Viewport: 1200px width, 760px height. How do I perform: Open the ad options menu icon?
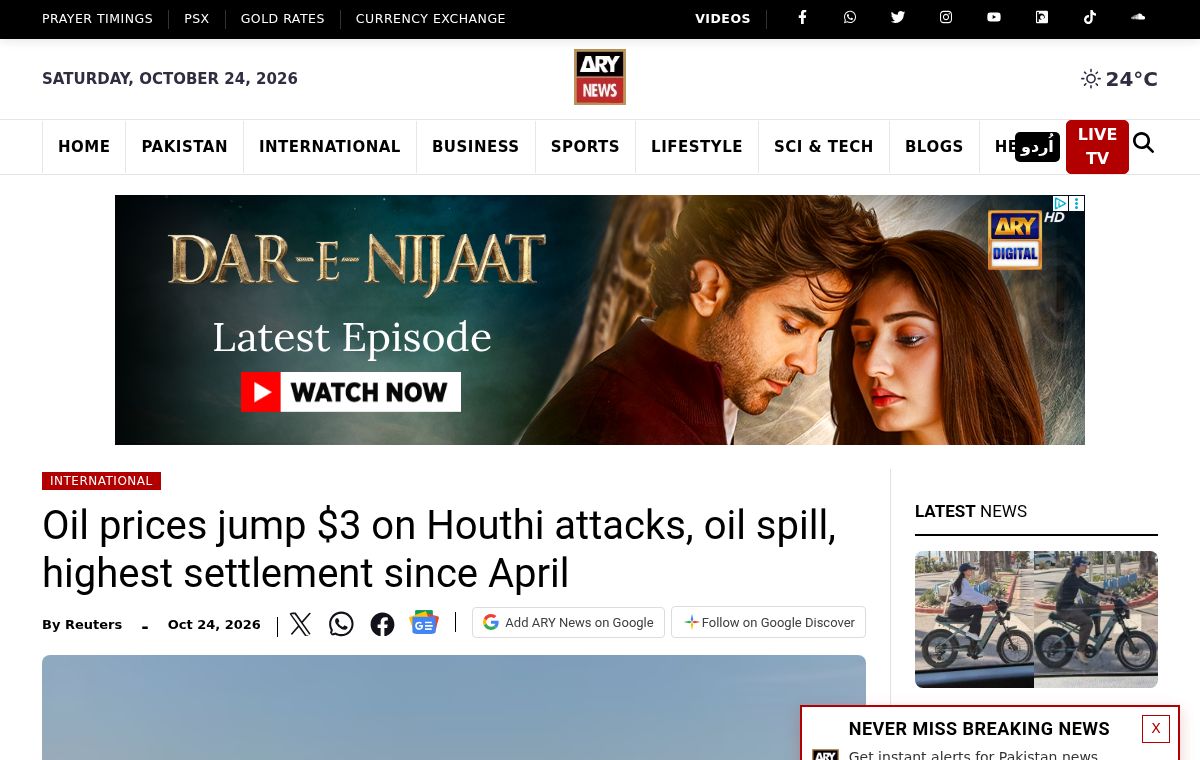coord(1077,203)
